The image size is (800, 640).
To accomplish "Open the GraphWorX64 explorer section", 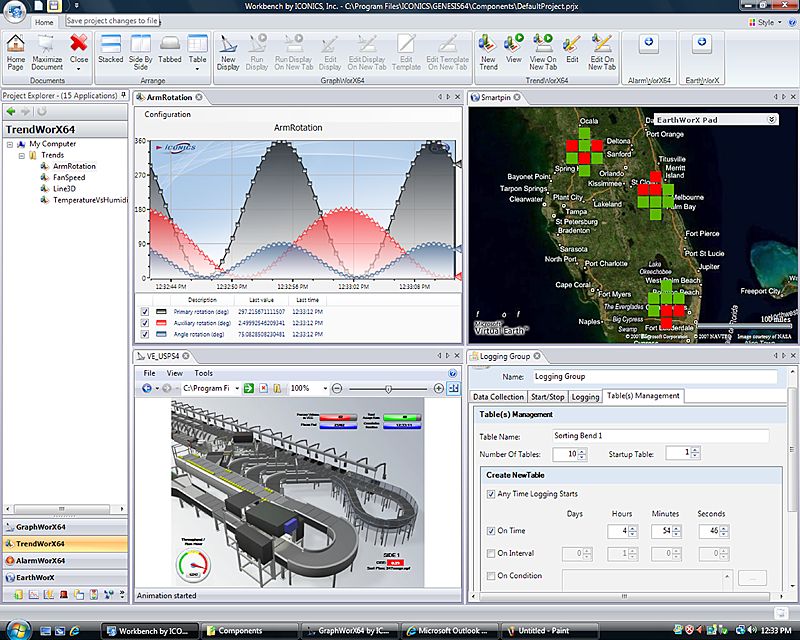I will coord(65,527).
